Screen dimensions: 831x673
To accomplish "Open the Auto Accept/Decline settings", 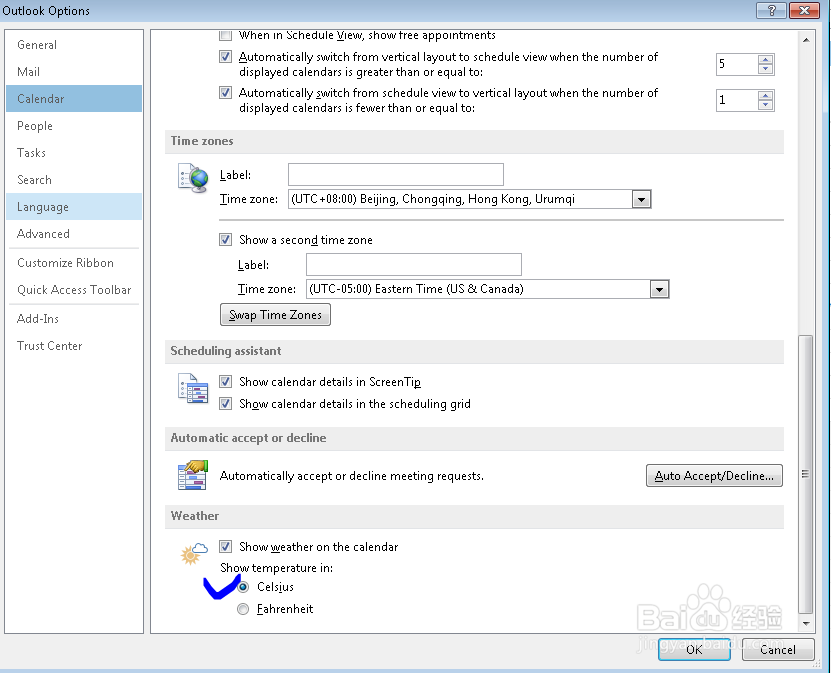I will [714, 476].
